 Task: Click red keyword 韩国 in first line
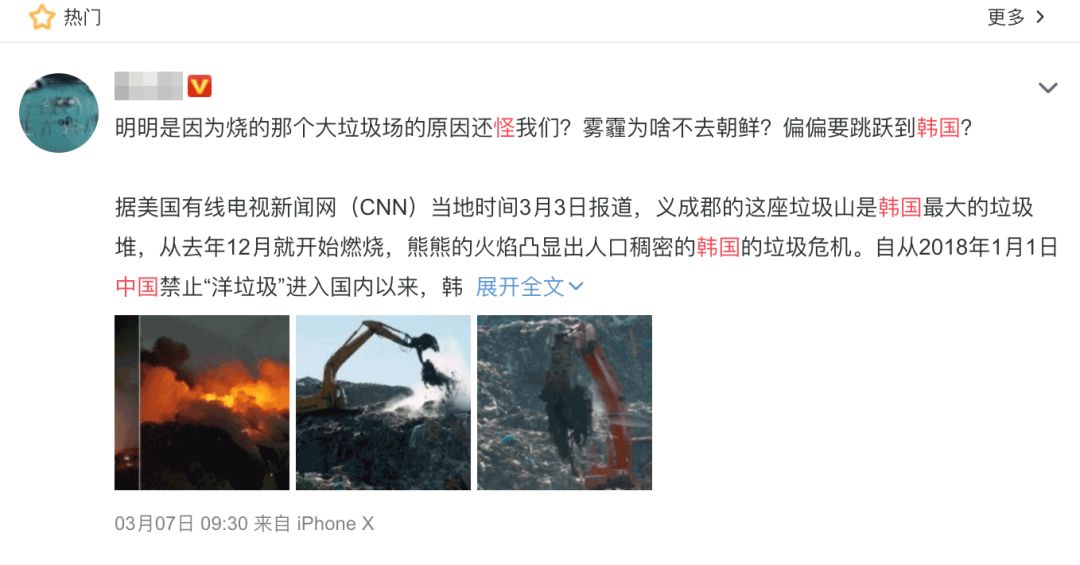938,127
